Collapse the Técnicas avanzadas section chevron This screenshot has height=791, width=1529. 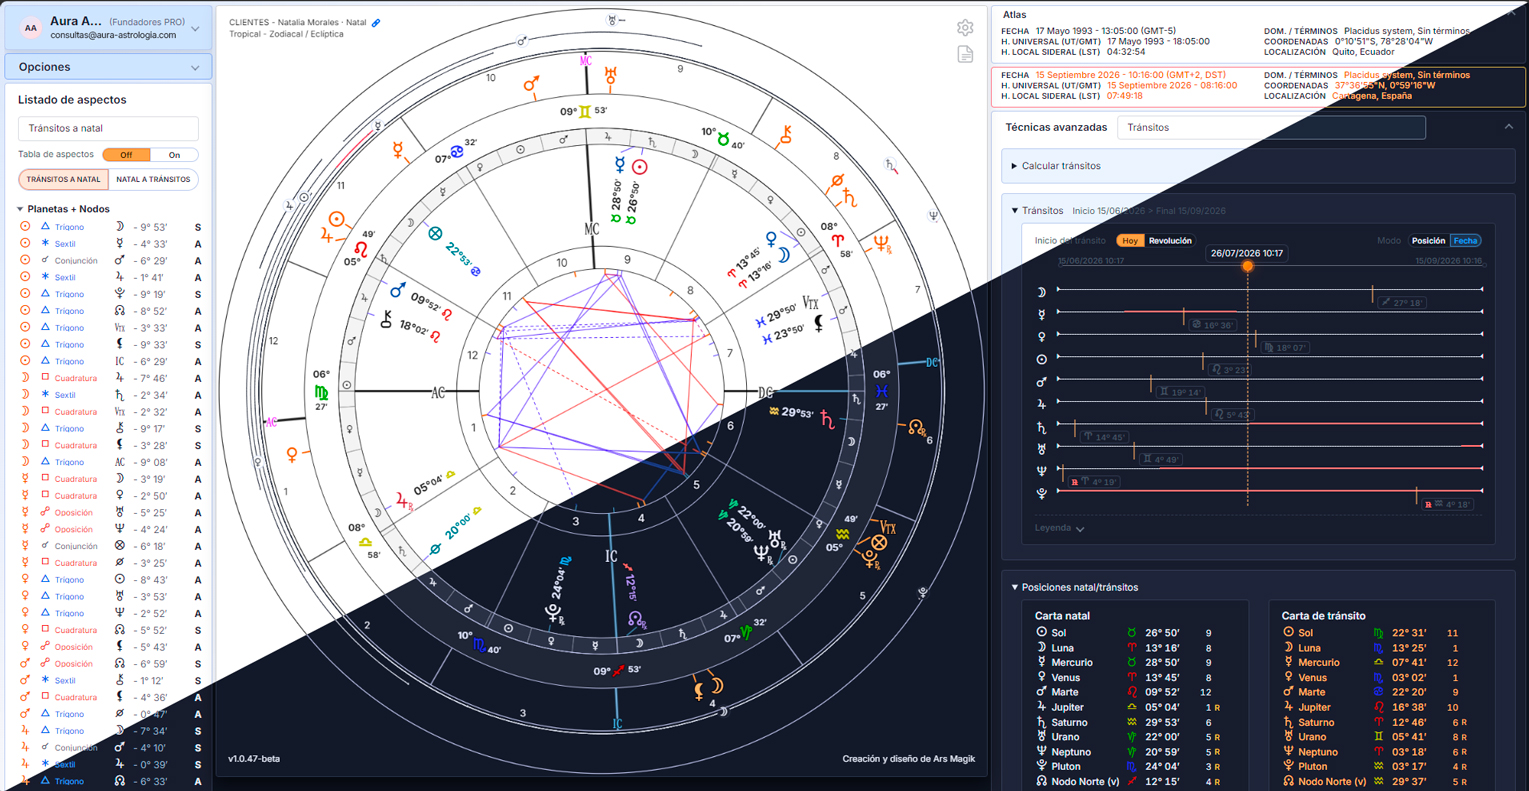(x=1508, y=127)
